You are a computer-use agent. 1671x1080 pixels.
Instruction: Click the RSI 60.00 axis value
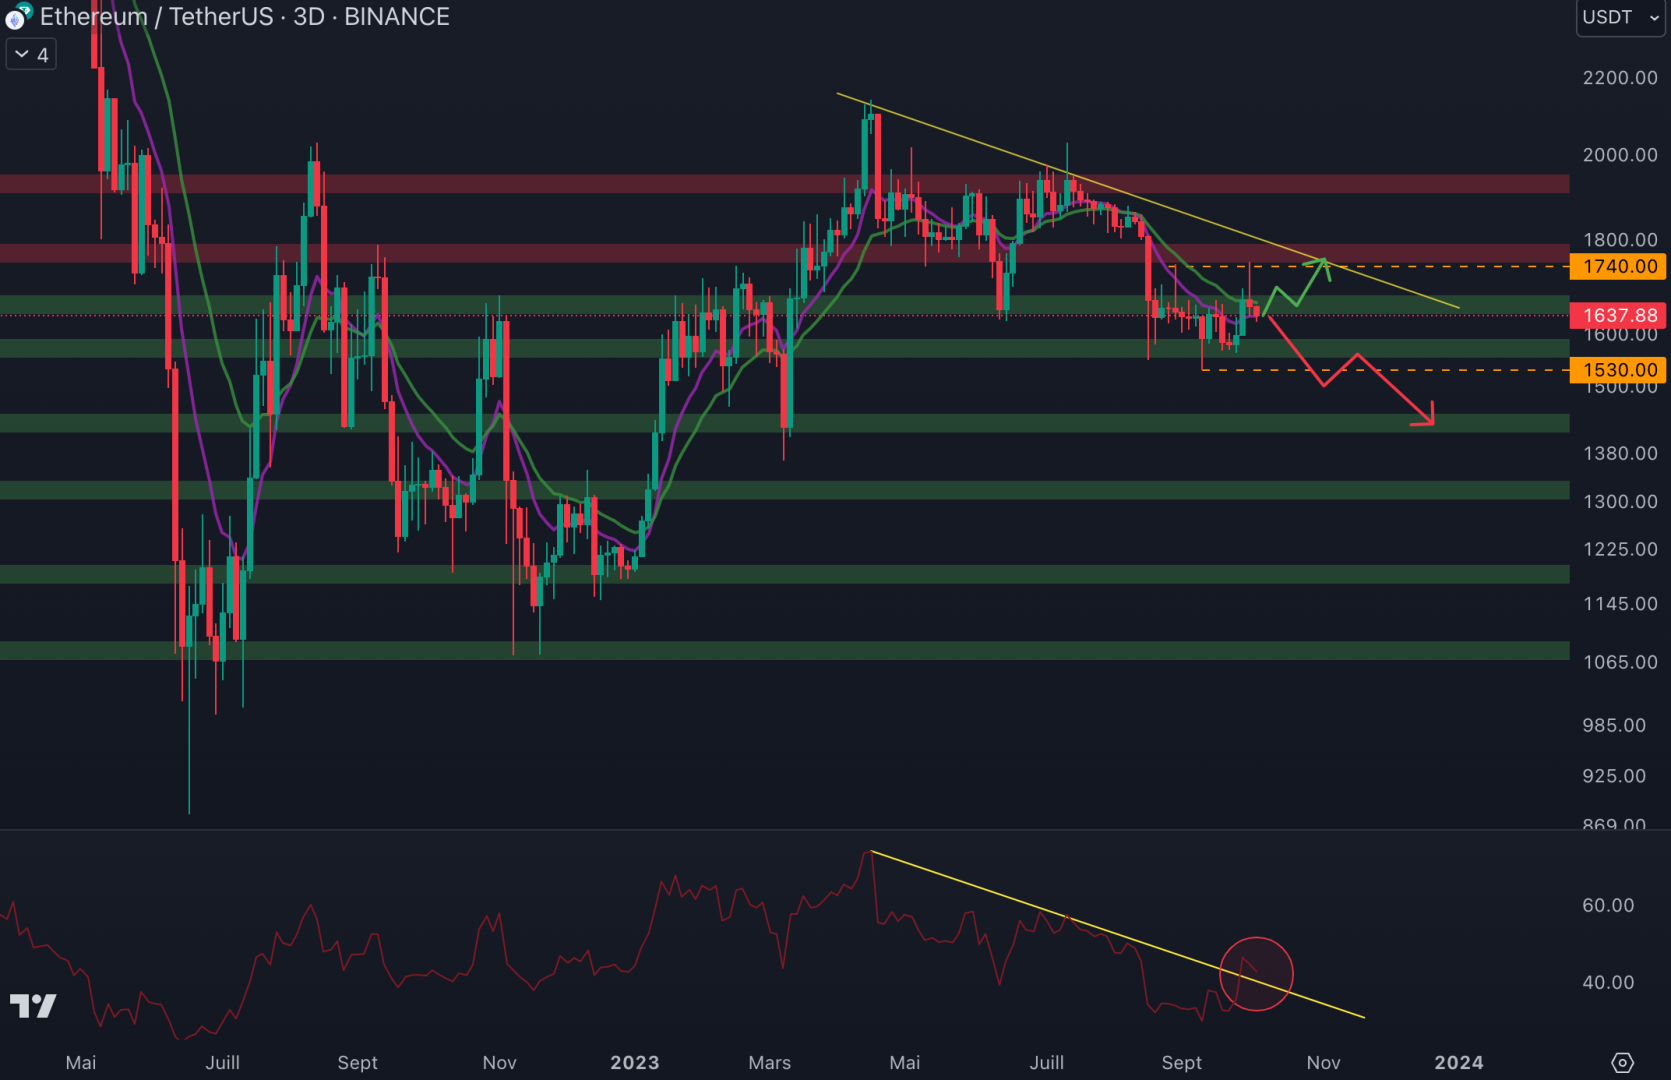[x=1608, y=906]
